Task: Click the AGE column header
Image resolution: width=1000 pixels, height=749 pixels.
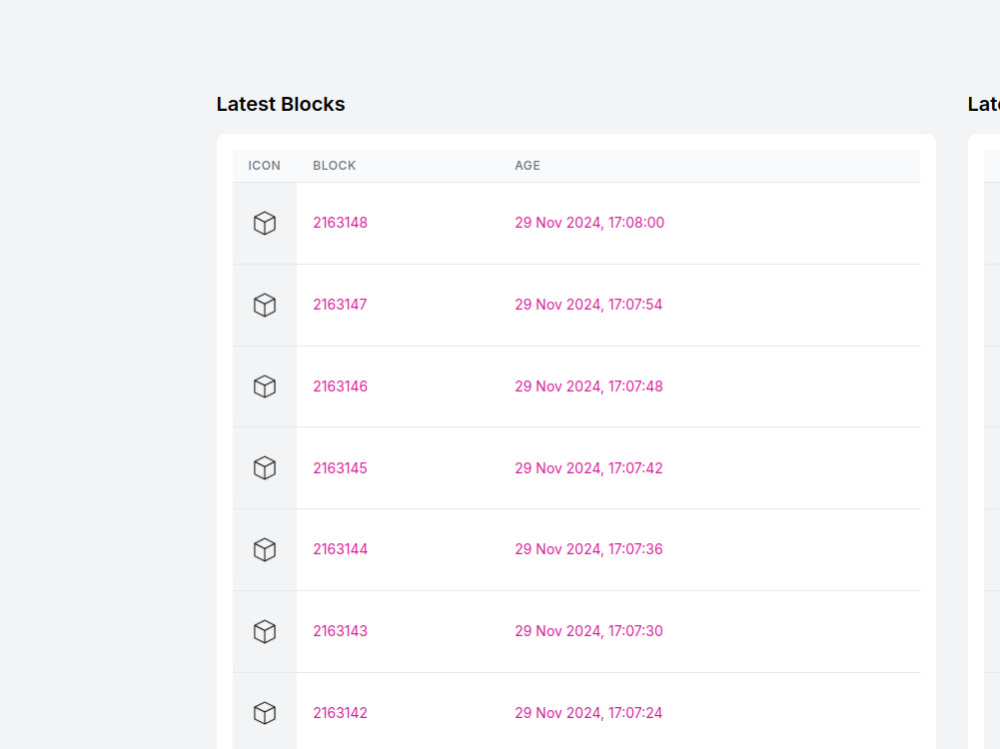Action: click(x=527, y=165)
